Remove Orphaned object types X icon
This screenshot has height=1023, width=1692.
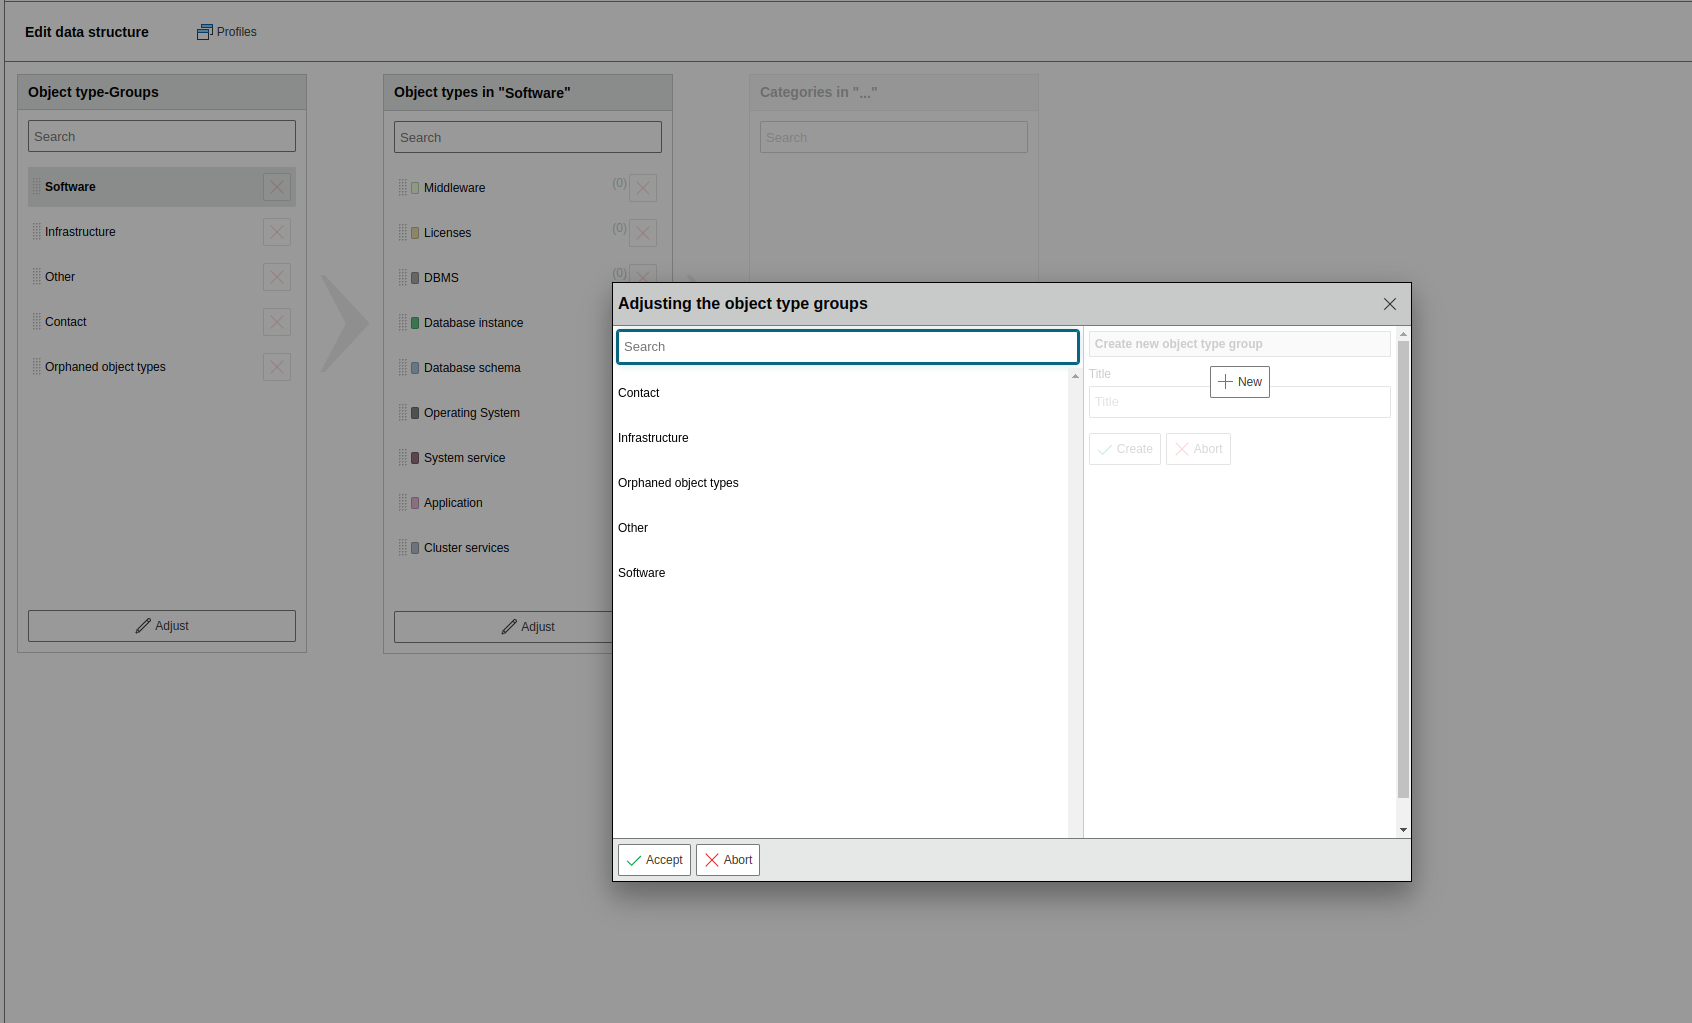[x=277, y=367]
